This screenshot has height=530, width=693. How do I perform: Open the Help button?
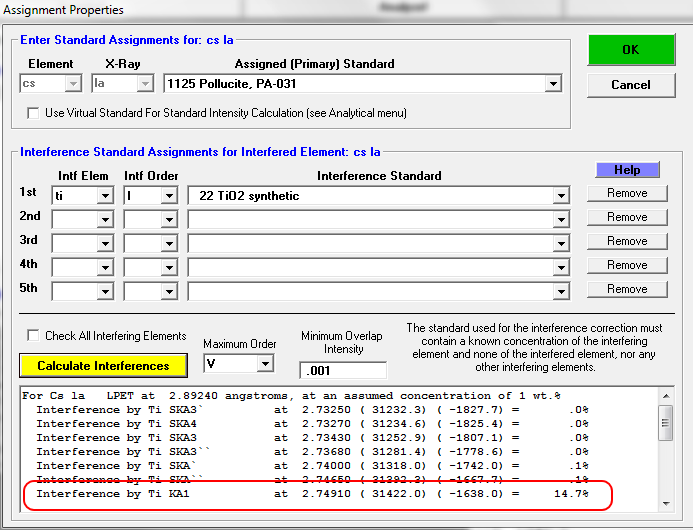[x=627, y=170]
